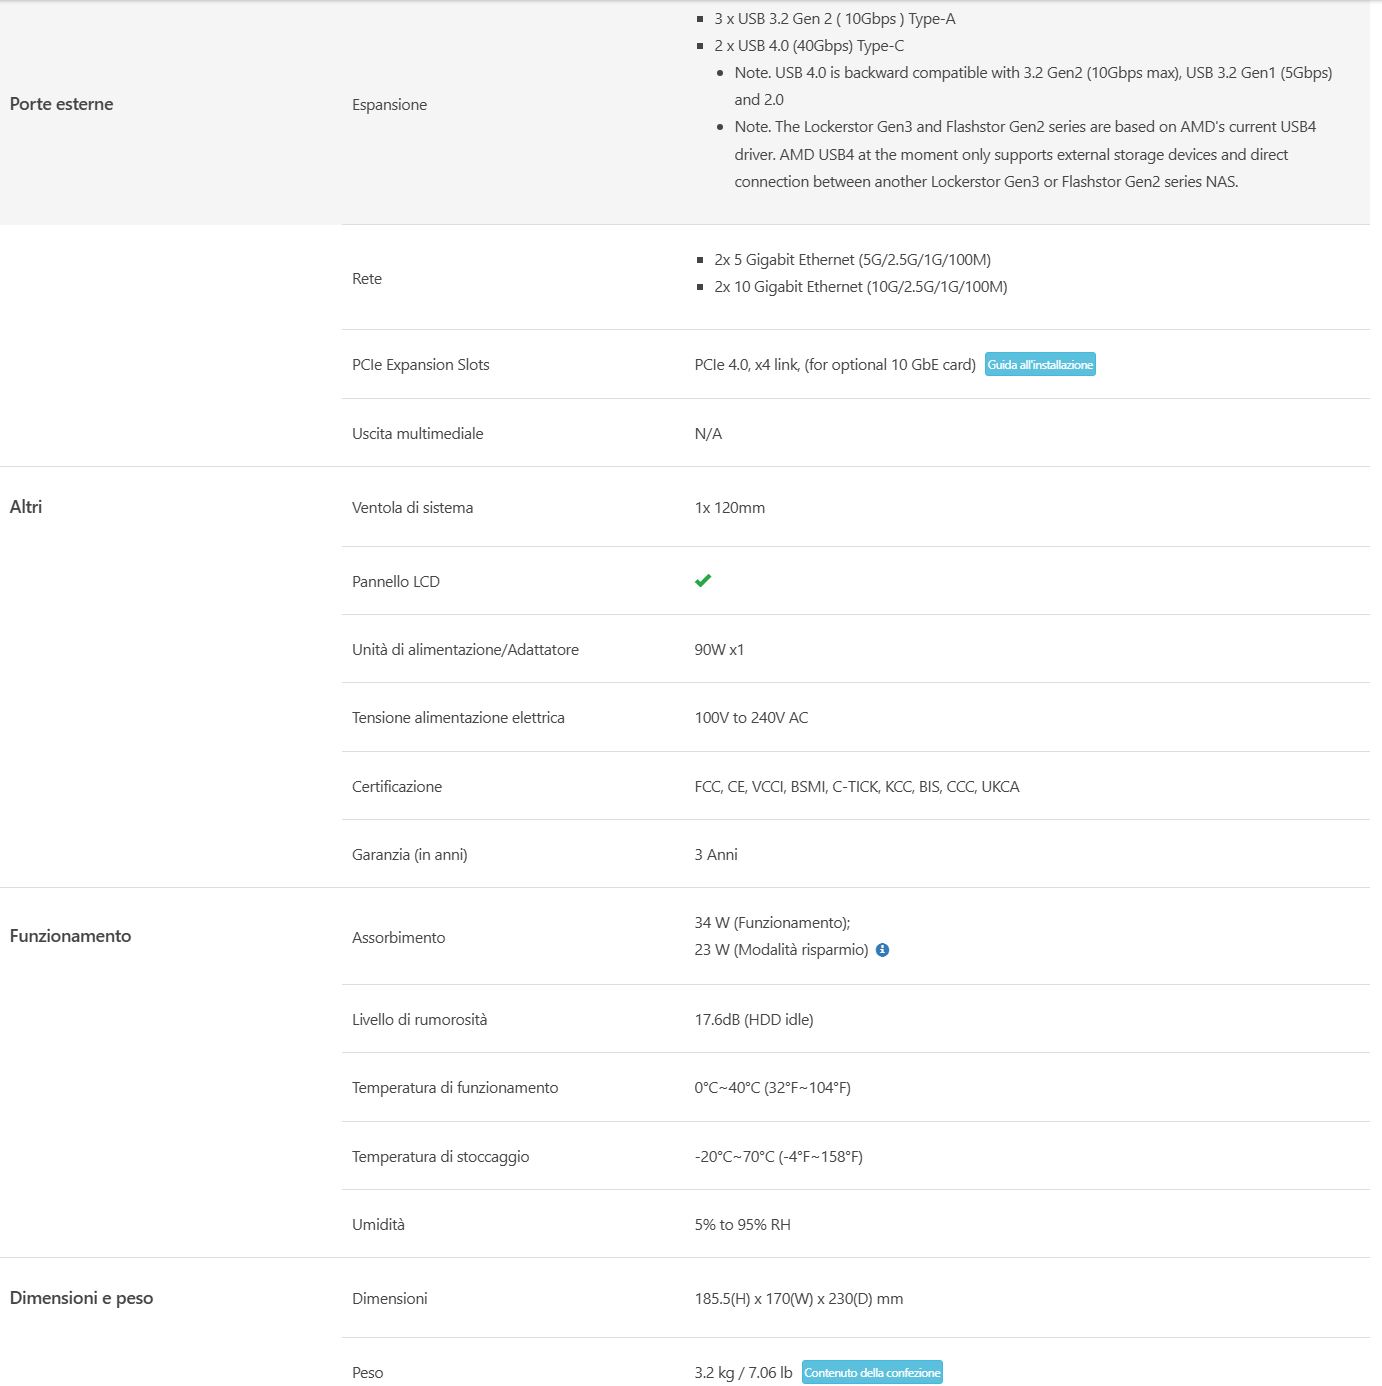1382x1386 pixels.
Task: Click the Livello di rumorosità label
Action: pyautogui.click(x=420, y=1020)
